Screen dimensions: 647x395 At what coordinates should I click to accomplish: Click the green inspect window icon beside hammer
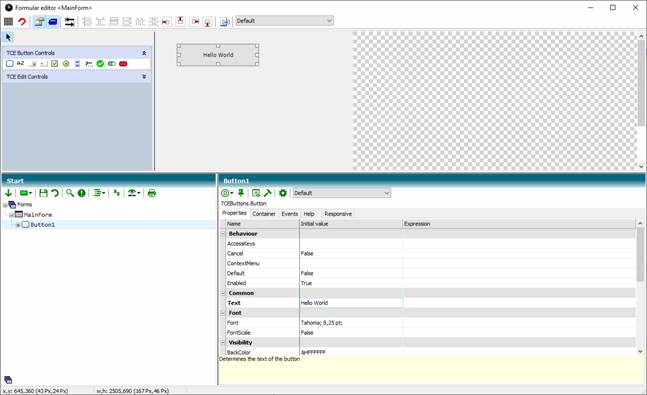(x=256, y=193)
